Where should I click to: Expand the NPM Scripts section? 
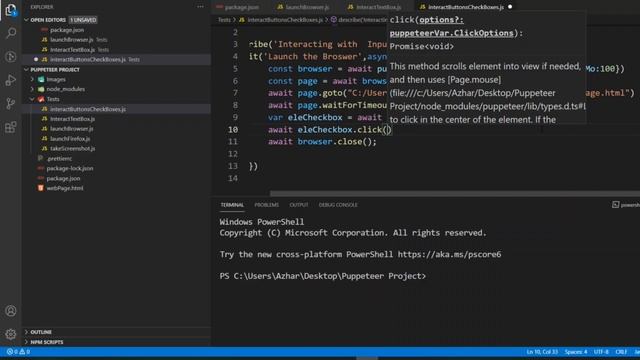(27, 342)
